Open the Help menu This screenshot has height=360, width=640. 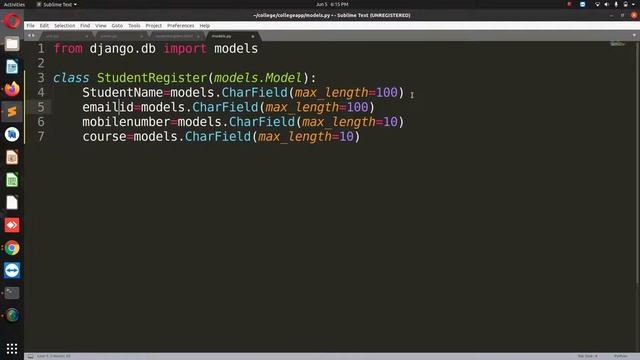pos(204,25)
